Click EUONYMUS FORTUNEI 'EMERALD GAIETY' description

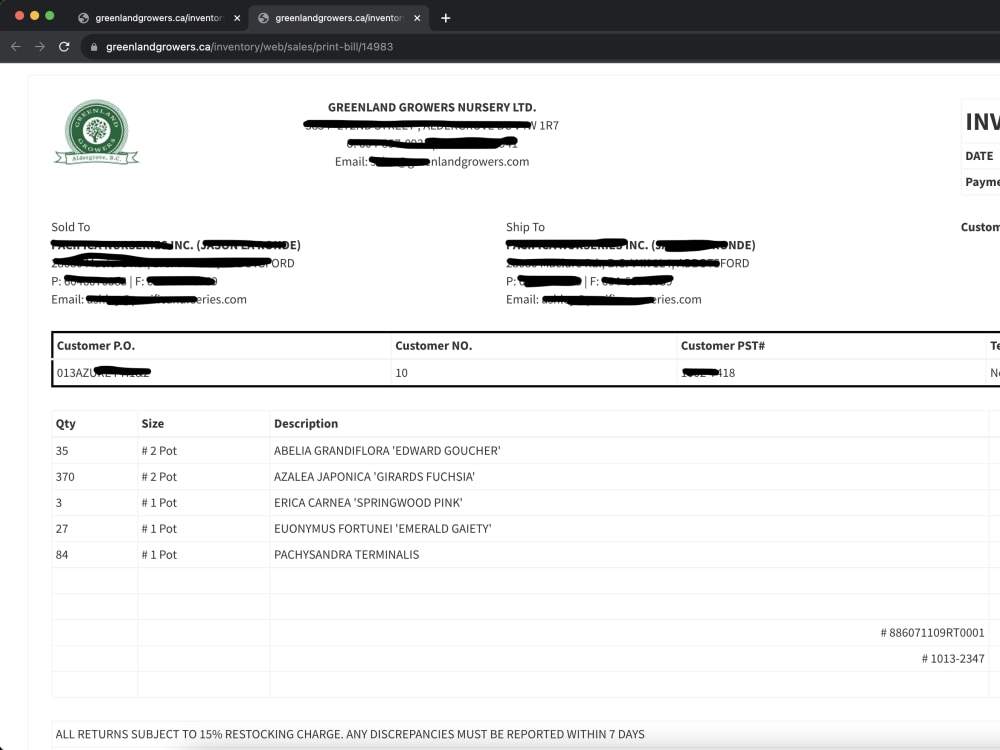click(383, 529)
